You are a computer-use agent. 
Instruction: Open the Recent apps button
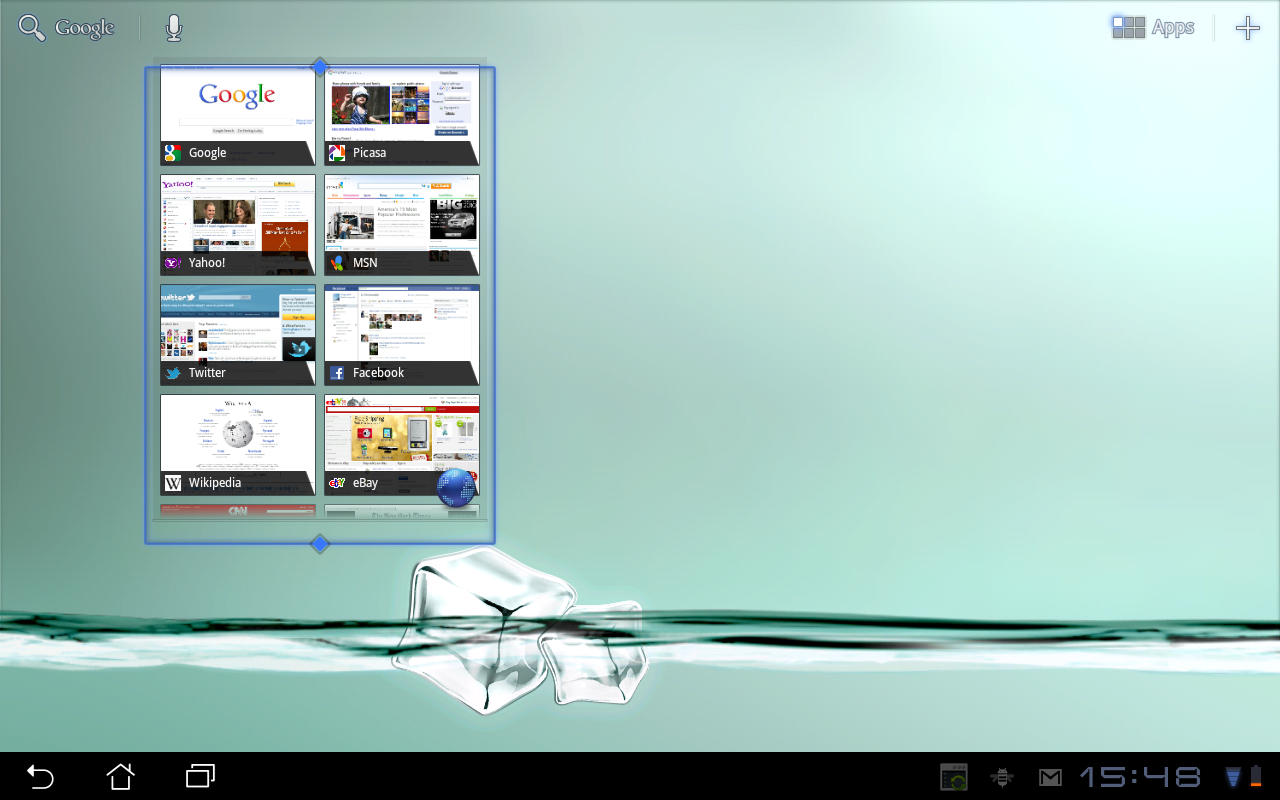(x=200, y=776)
